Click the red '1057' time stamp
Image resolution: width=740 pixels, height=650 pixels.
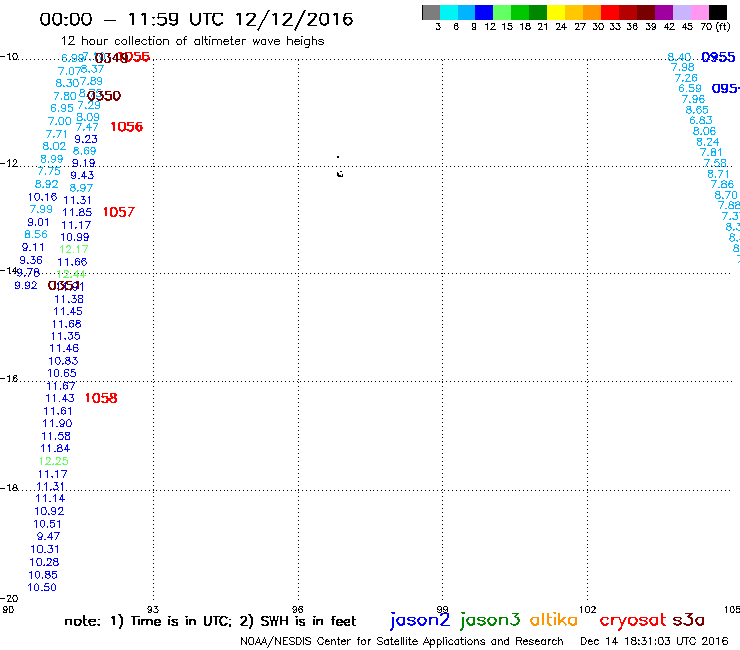point(118,212)
